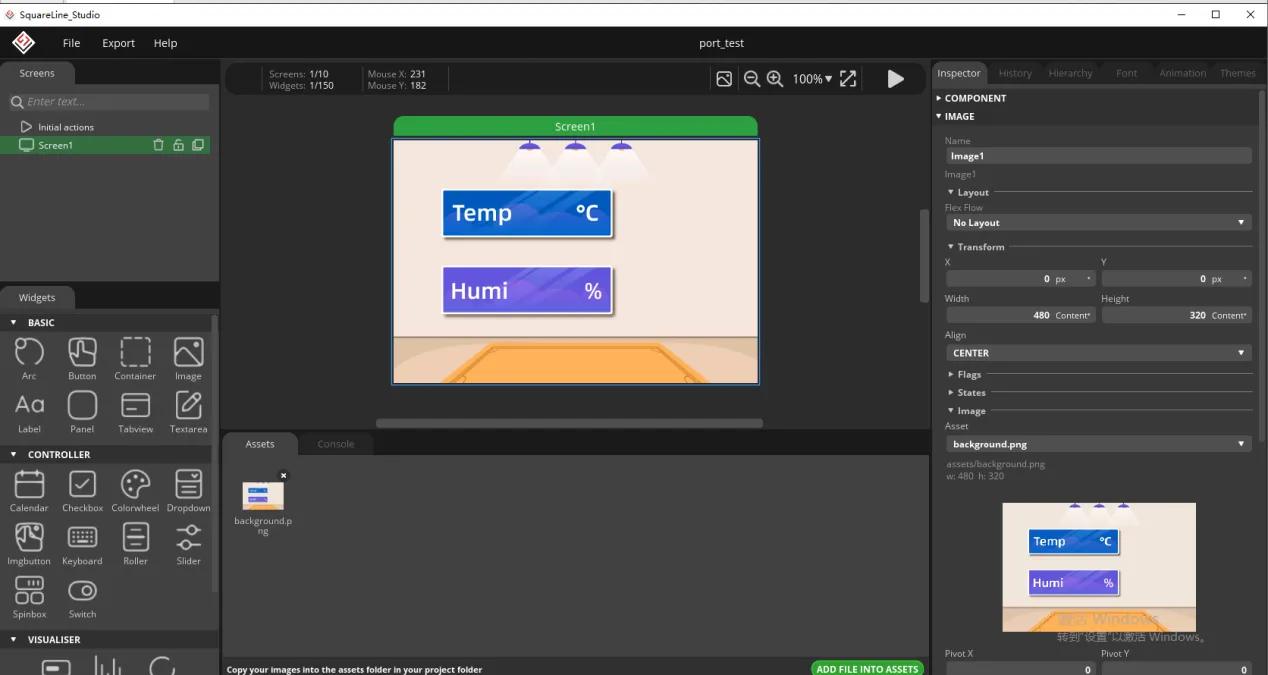1268x675 pixels.
Task: Click the Keyboard widget icon
Action: pos(82,538)
